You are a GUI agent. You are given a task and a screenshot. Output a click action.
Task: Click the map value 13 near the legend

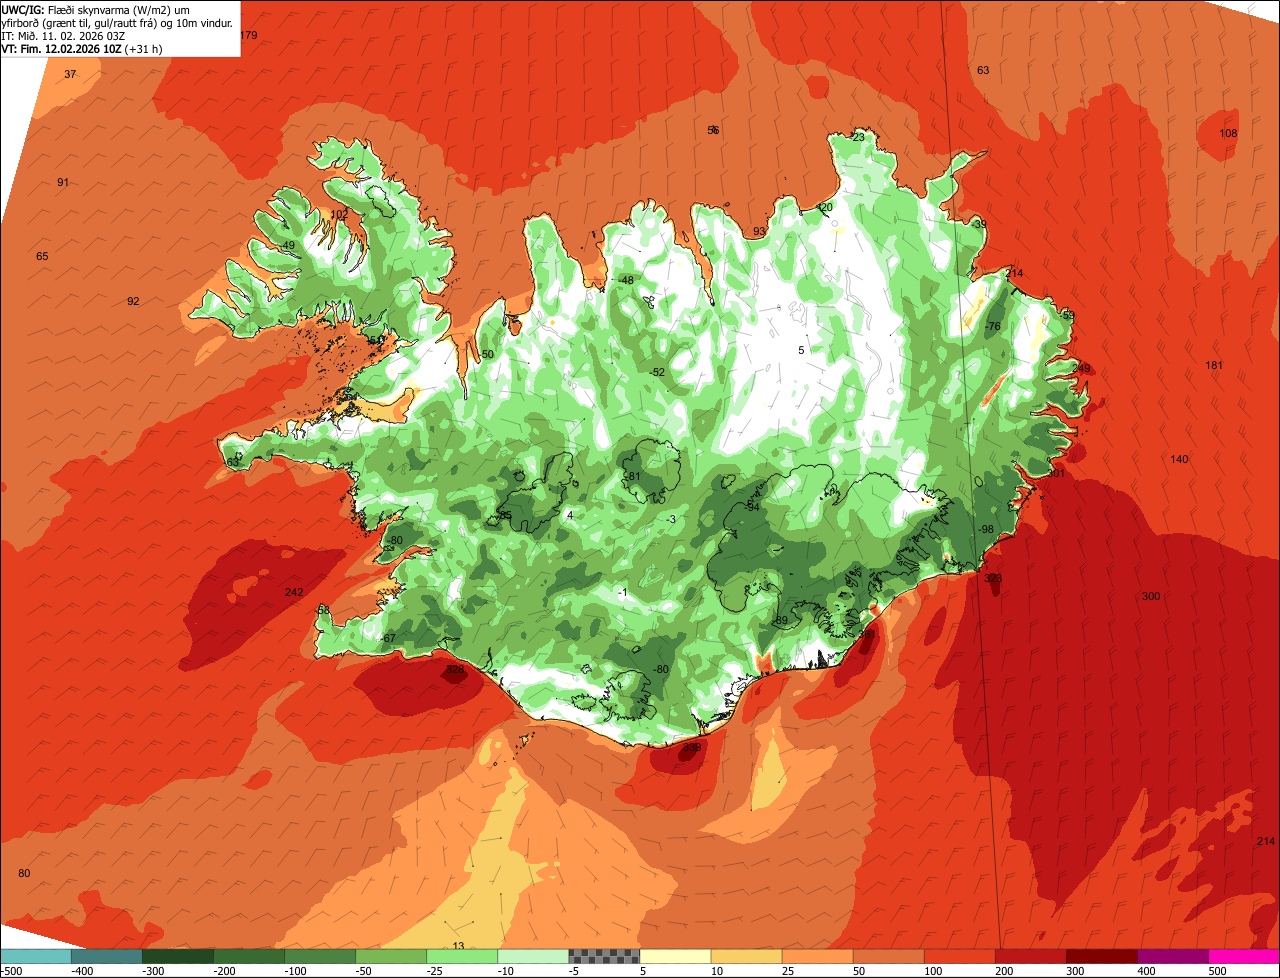(x=459, y=945)
